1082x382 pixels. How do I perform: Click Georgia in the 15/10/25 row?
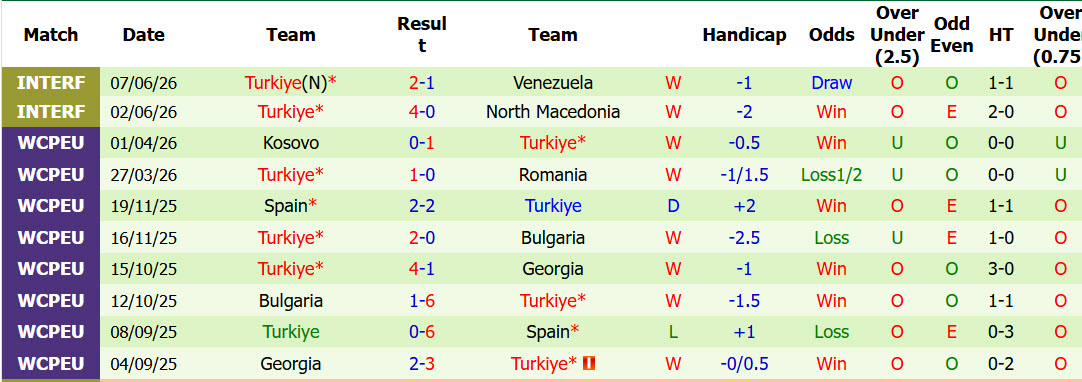coord(553,269)
